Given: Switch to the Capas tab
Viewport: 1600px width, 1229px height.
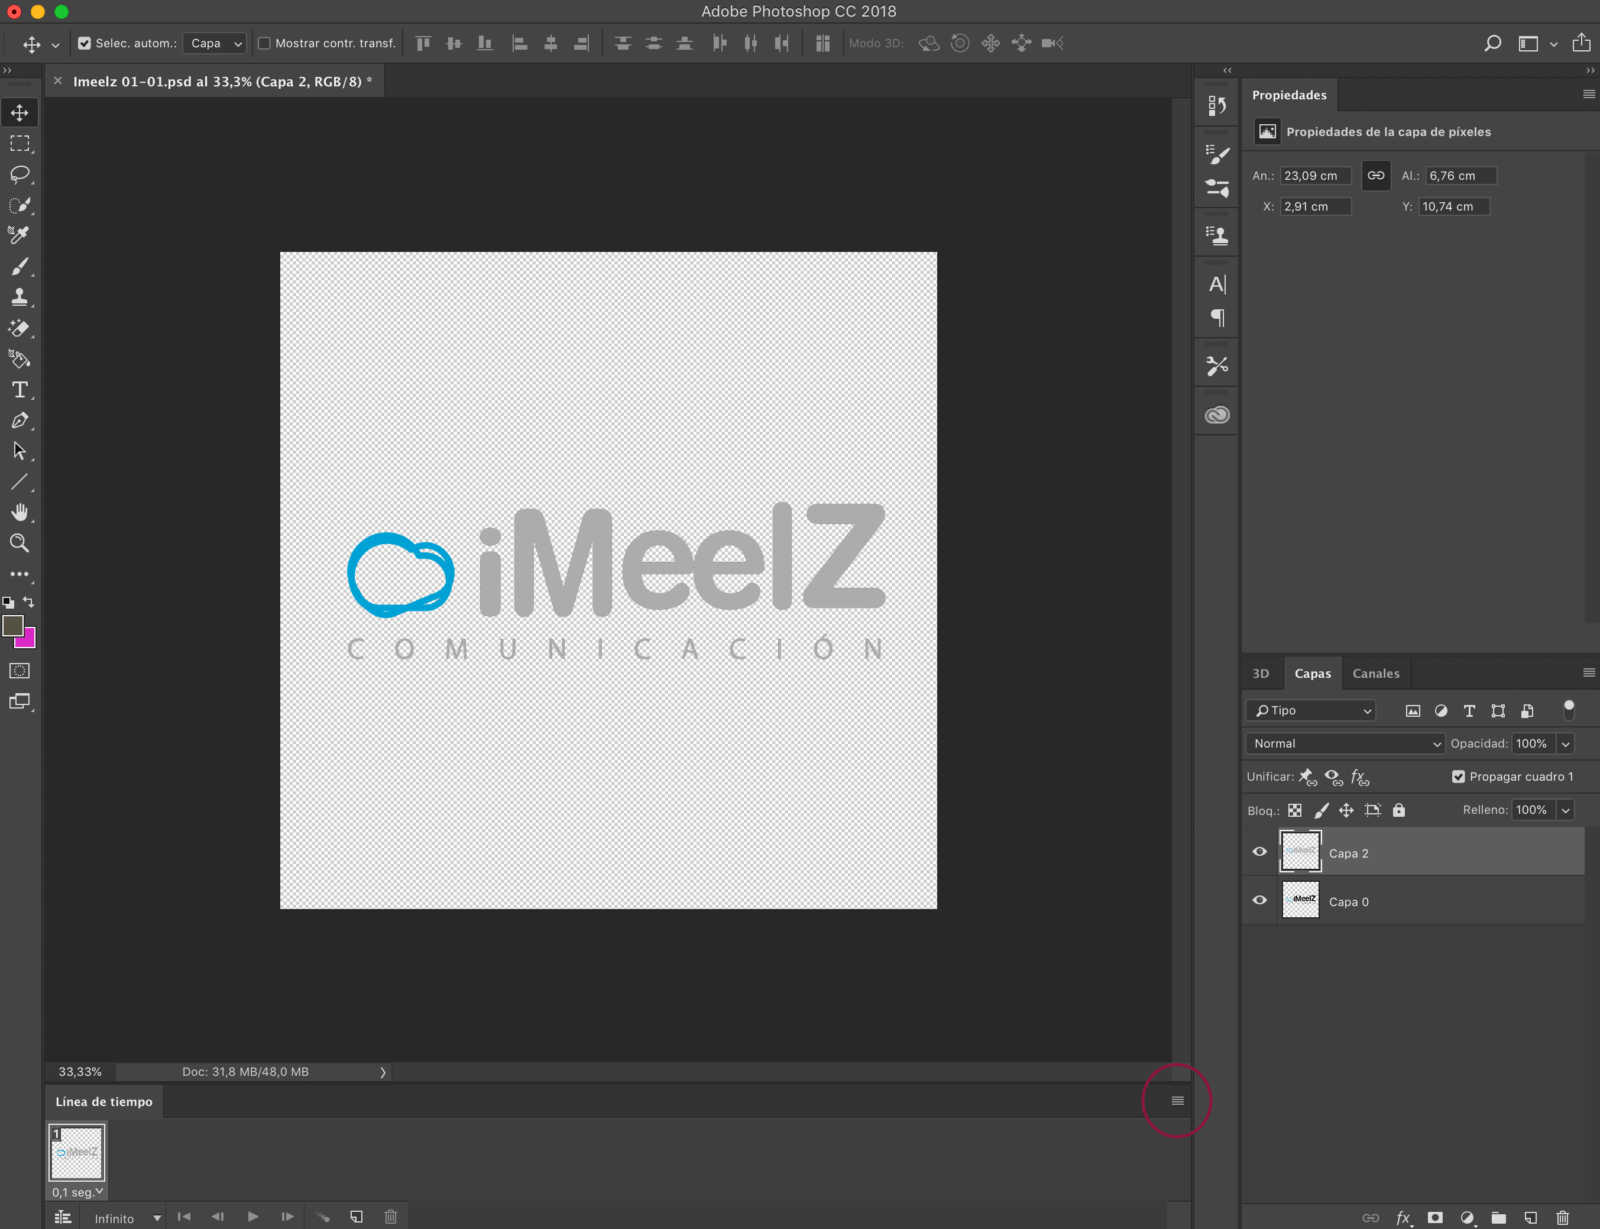Looking at the screenshot, I should coord(1313,673).
